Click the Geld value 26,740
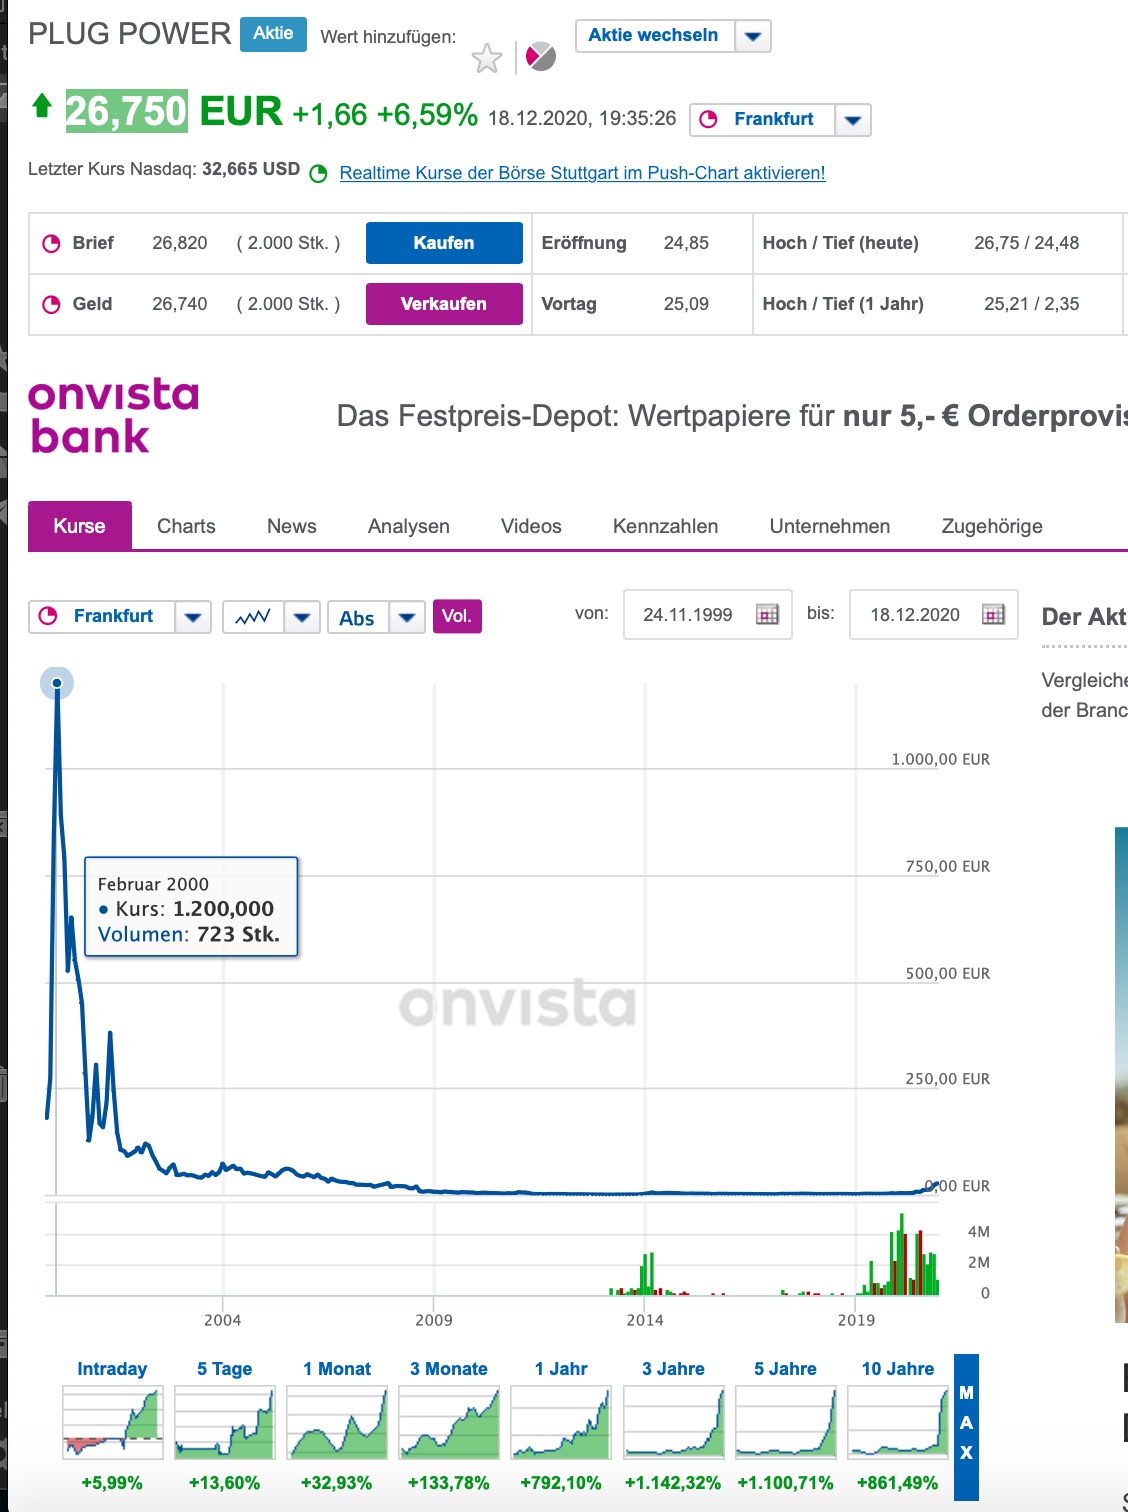Viewport: 1128px width, 1512px height. (180, 304)
